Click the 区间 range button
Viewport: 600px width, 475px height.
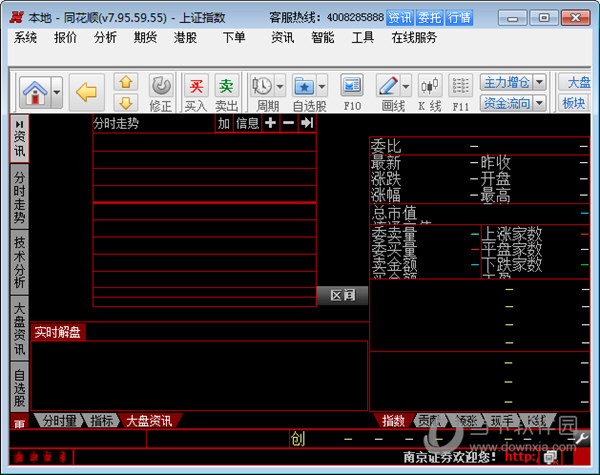click(x=343, y=295)
